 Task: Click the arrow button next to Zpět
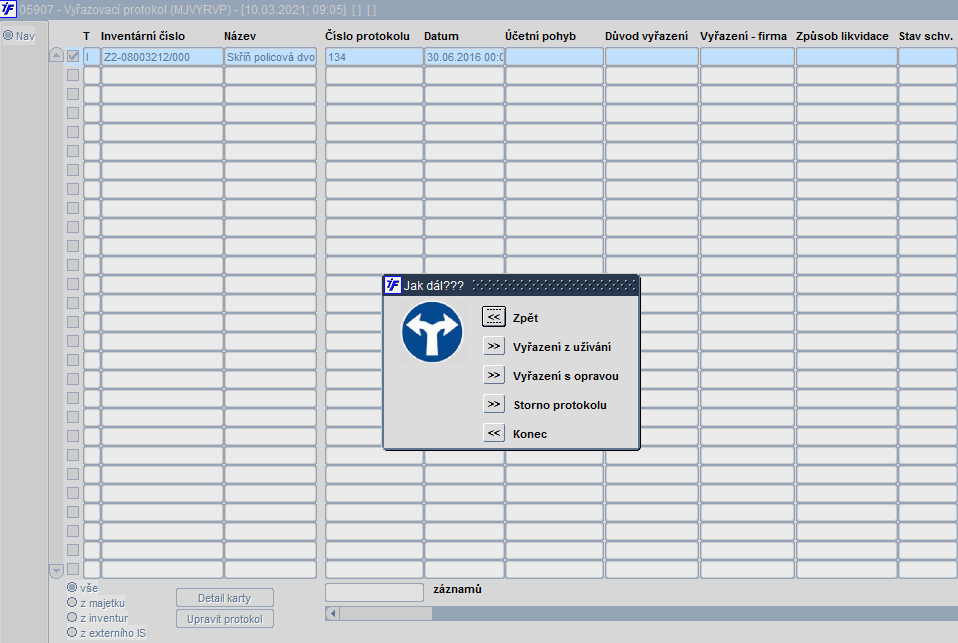point(493,317)
